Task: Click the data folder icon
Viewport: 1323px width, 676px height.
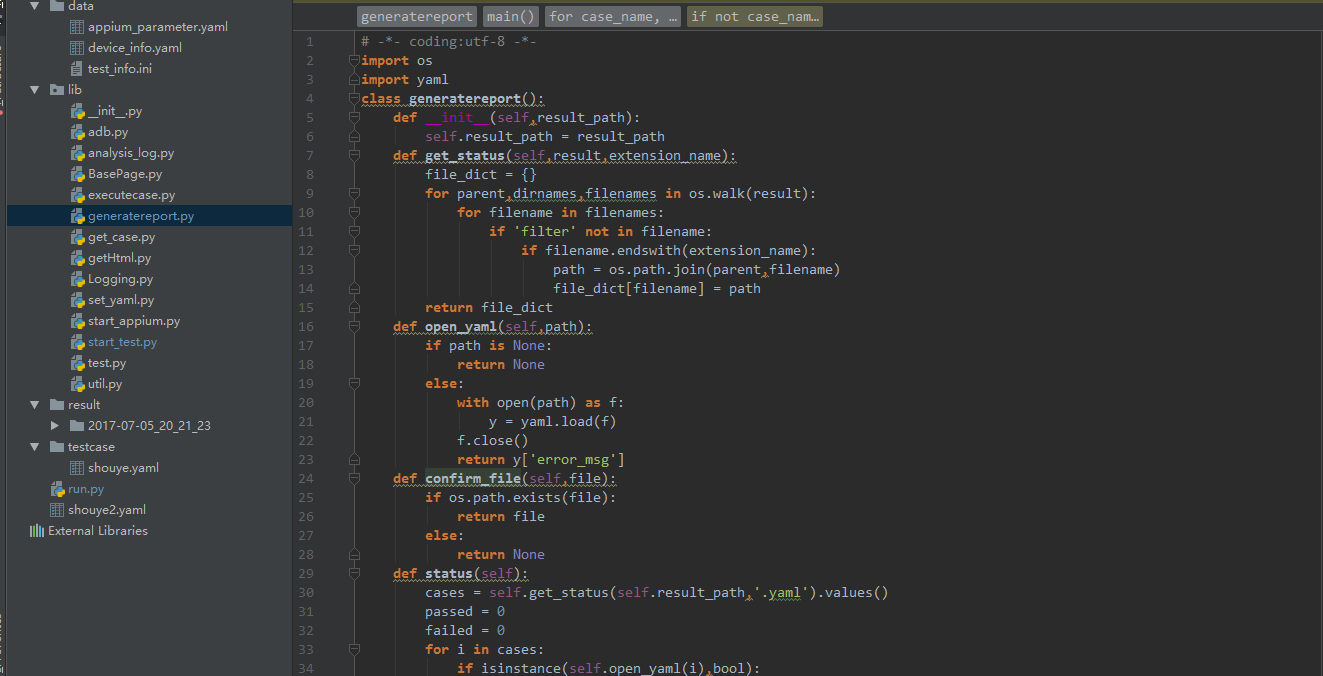Action: (57, 6)
